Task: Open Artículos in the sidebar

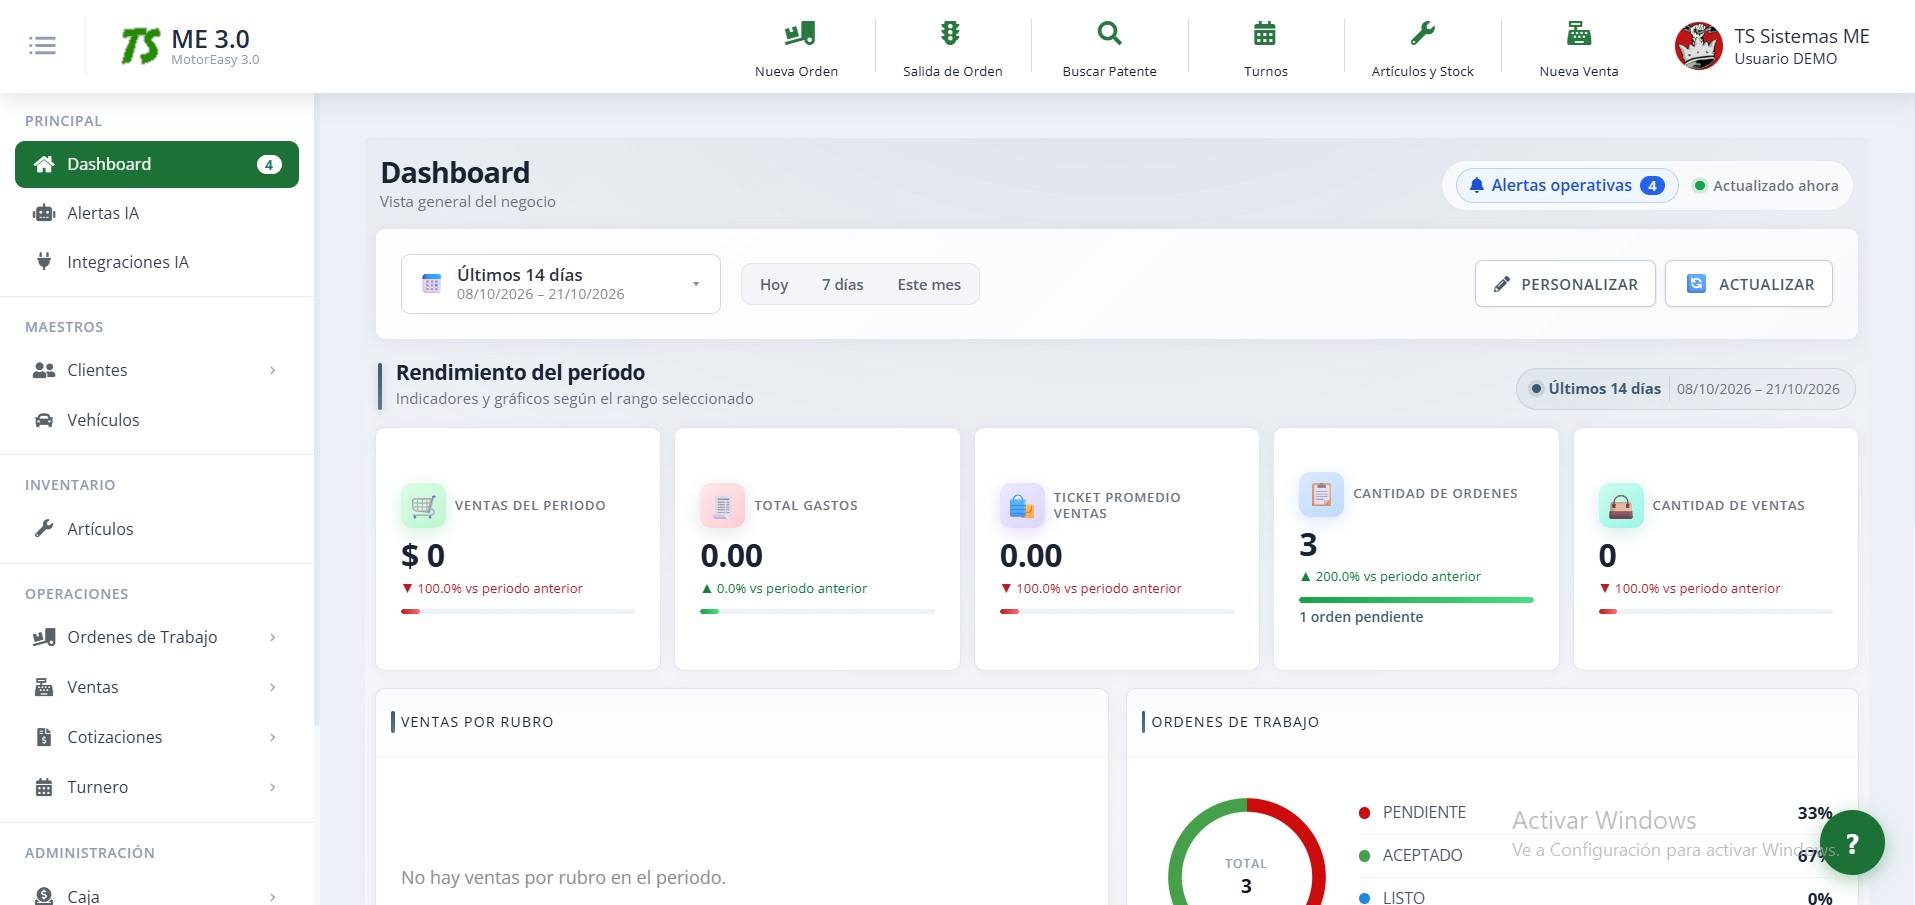Action: coord(157,529)
